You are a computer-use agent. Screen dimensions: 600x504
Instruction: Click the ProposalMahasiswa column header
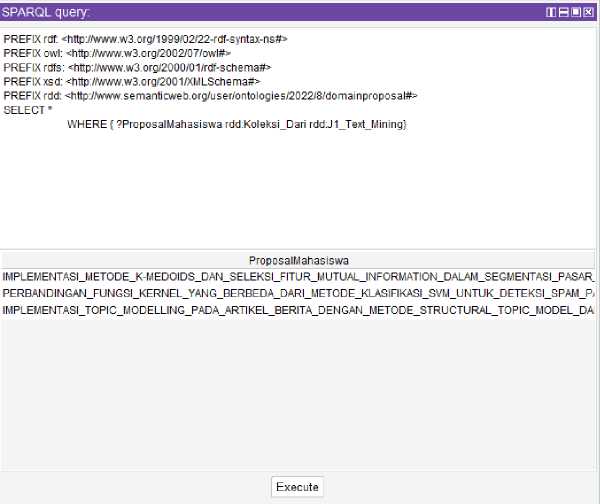point(298,259)
